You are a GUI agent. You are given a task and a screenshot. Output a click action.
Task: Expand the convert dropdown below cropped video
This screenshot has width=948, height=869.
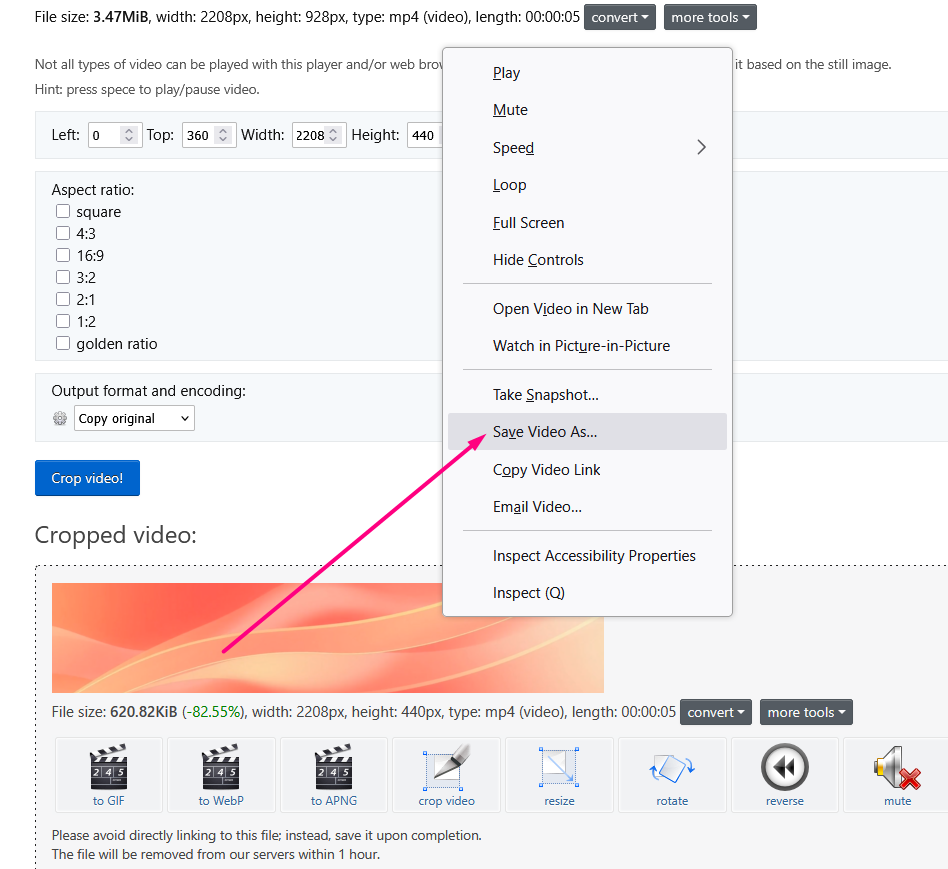click(716, 712)
